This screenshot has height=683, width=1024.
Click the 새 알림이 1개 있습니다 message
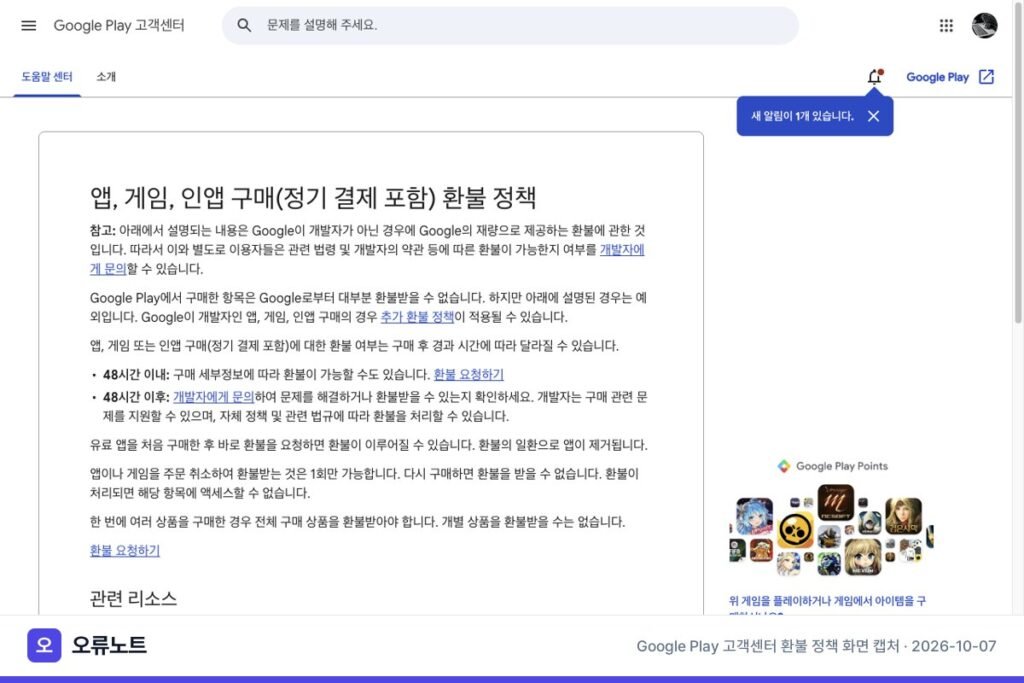(x=802, y=116)
